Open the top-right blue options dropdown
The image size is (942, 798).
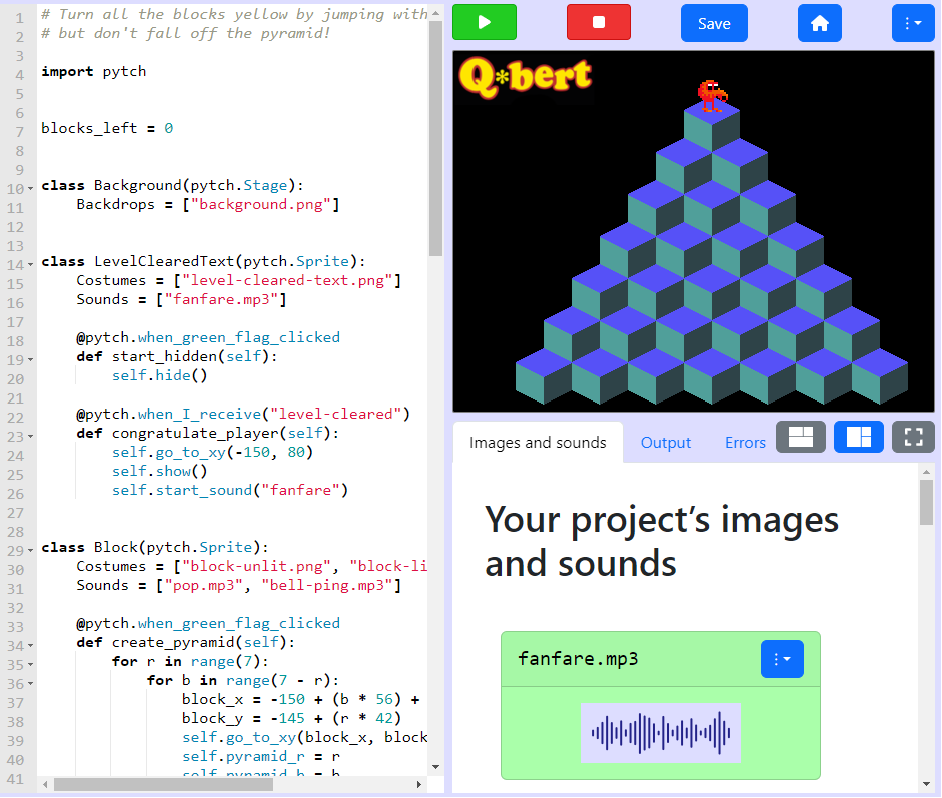point(913,23)
